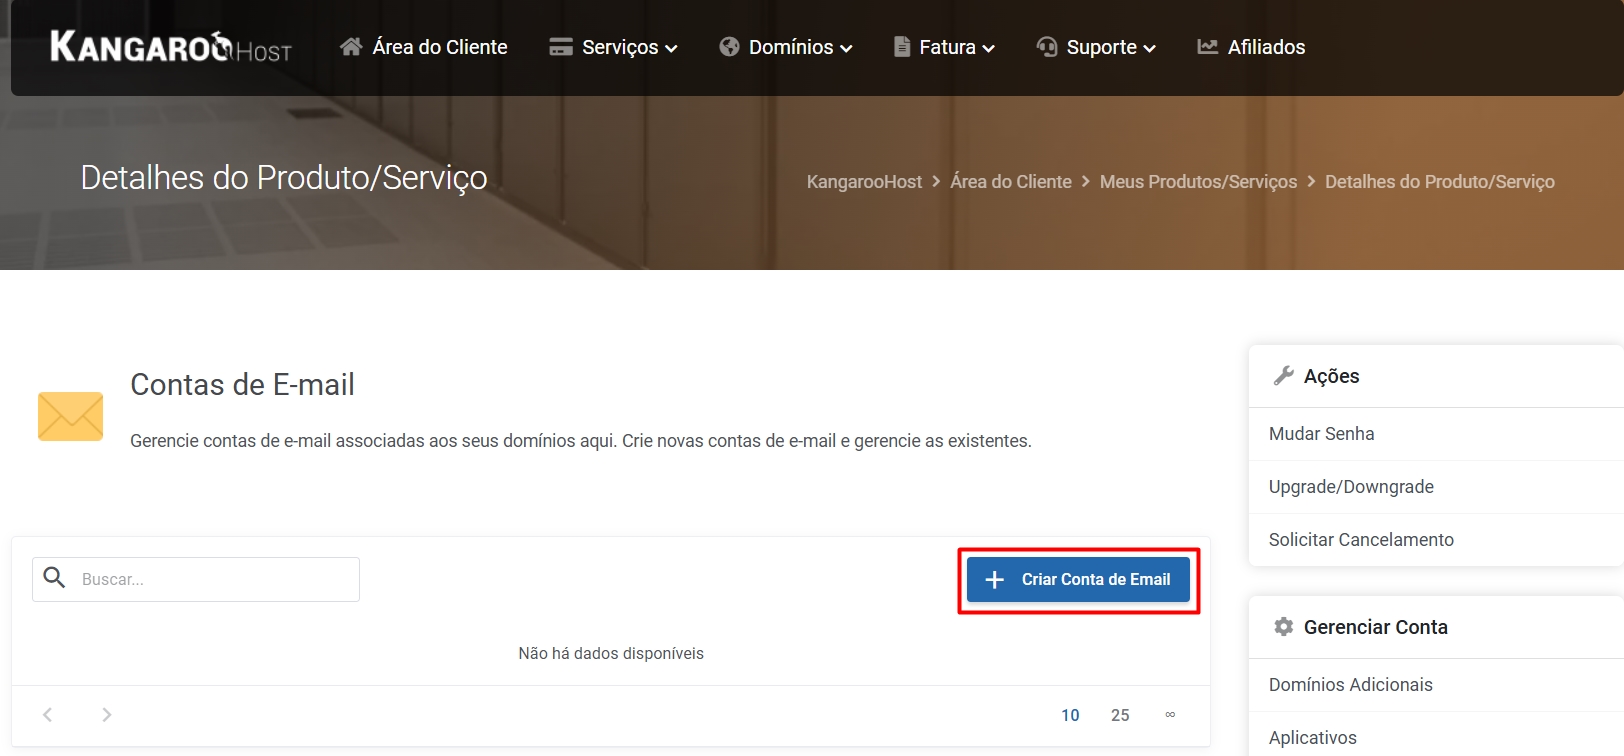This screenshot has width=1624, height=756.
Task: Expand the Domínios dropdown menu
Action: click(x=785, y=47)
